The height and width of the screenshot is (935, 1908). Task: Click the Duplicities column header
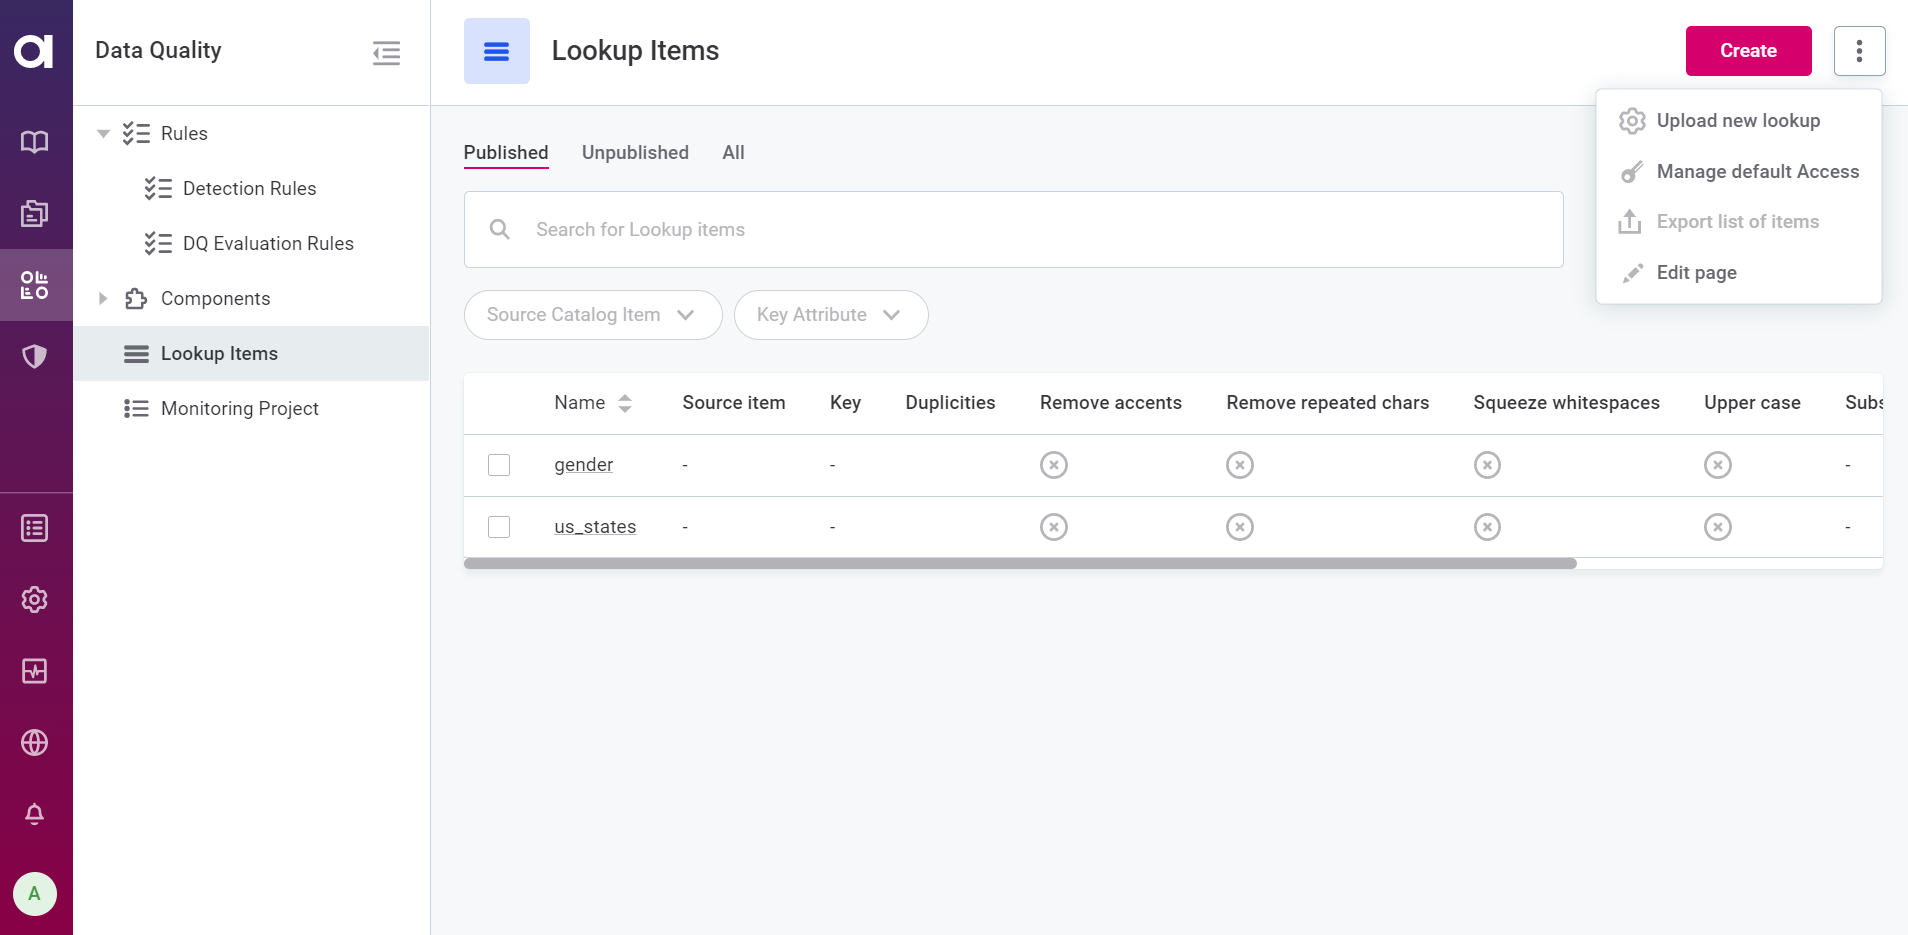(950, 403)
